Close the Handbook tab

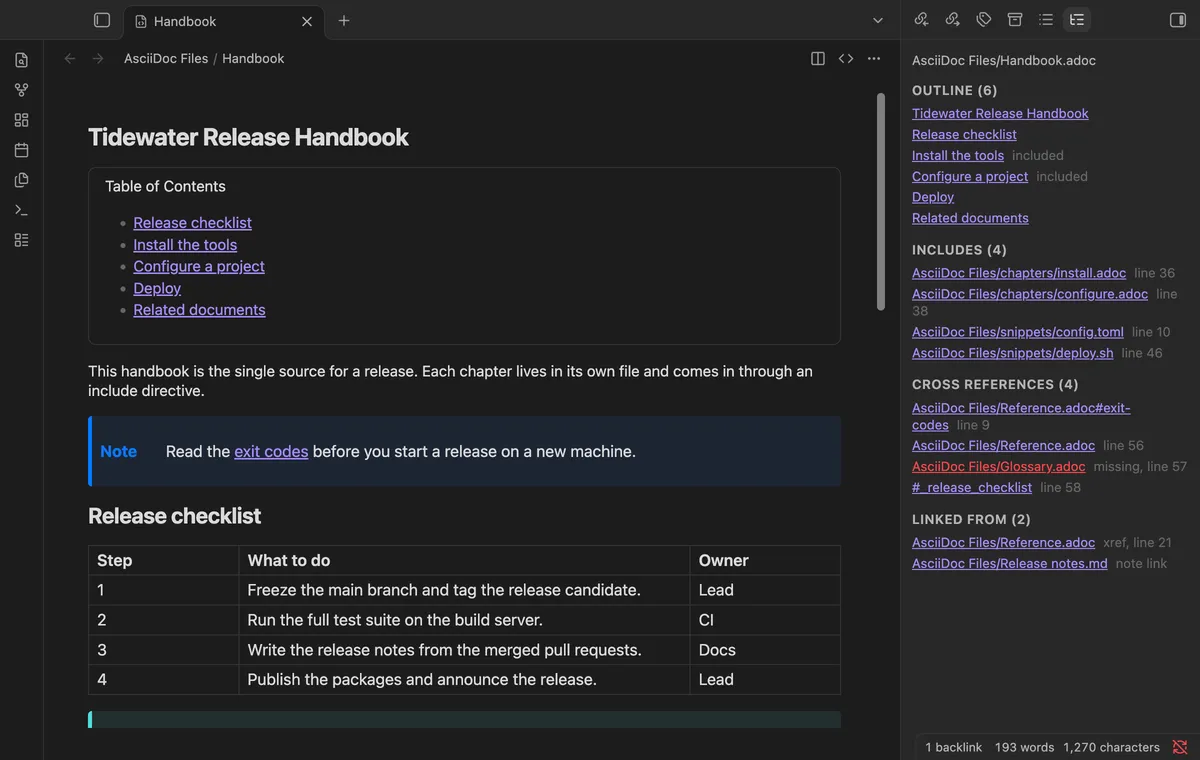(x=307, y=21)
